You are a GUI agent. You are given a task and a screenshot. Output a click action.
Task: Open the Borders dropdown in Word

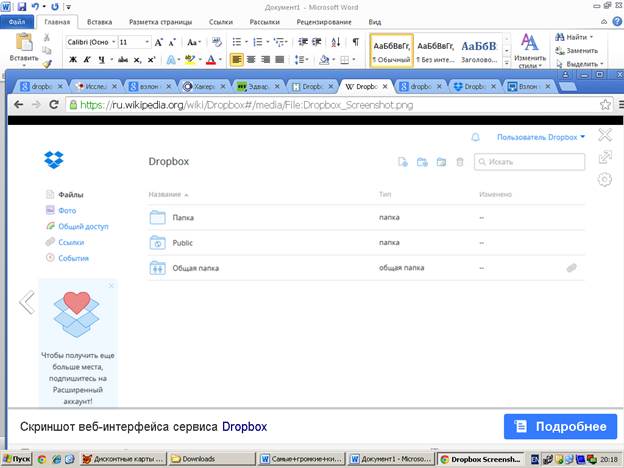click(348, 60)
